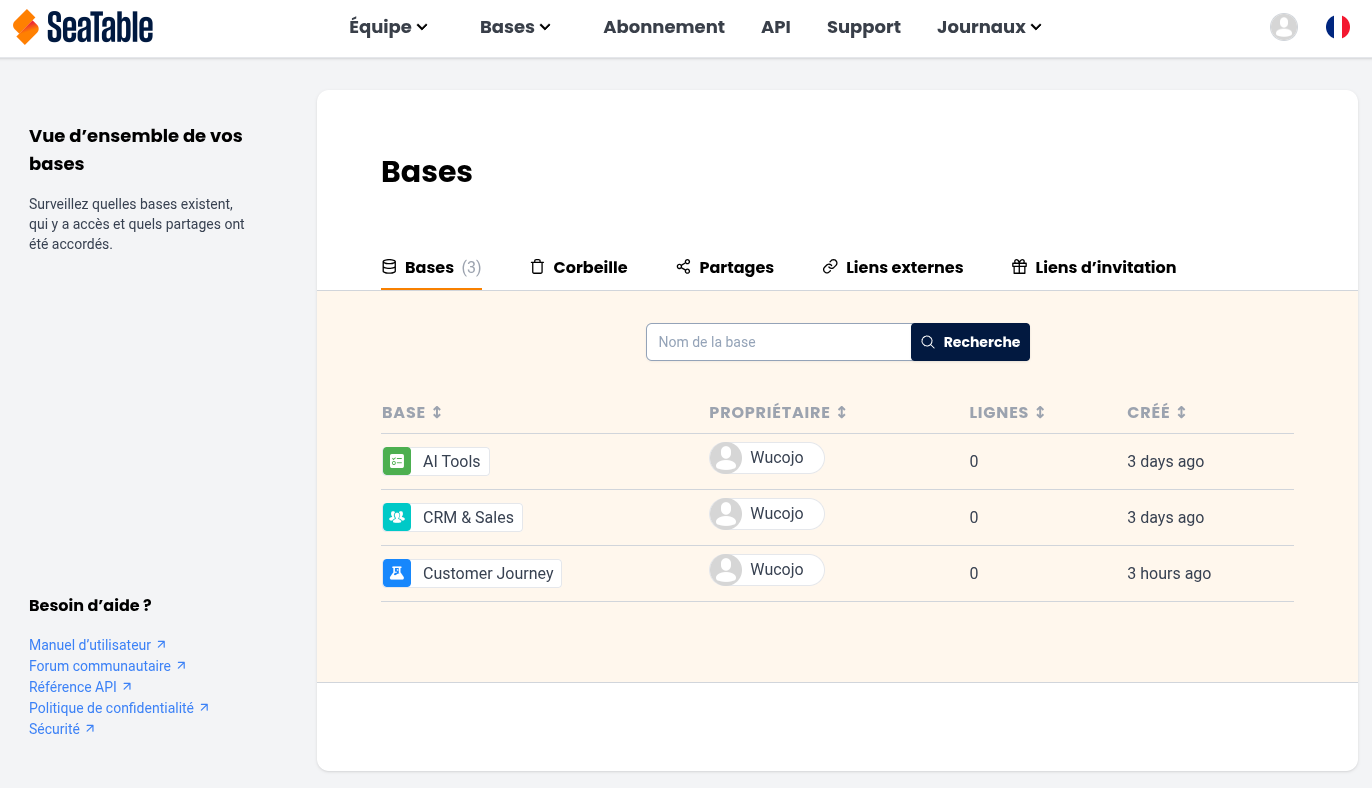This screenshot has width=1372, height=788.
Task: Click the teal CRM & Sales base icon
Action: [x=397, y=517]
